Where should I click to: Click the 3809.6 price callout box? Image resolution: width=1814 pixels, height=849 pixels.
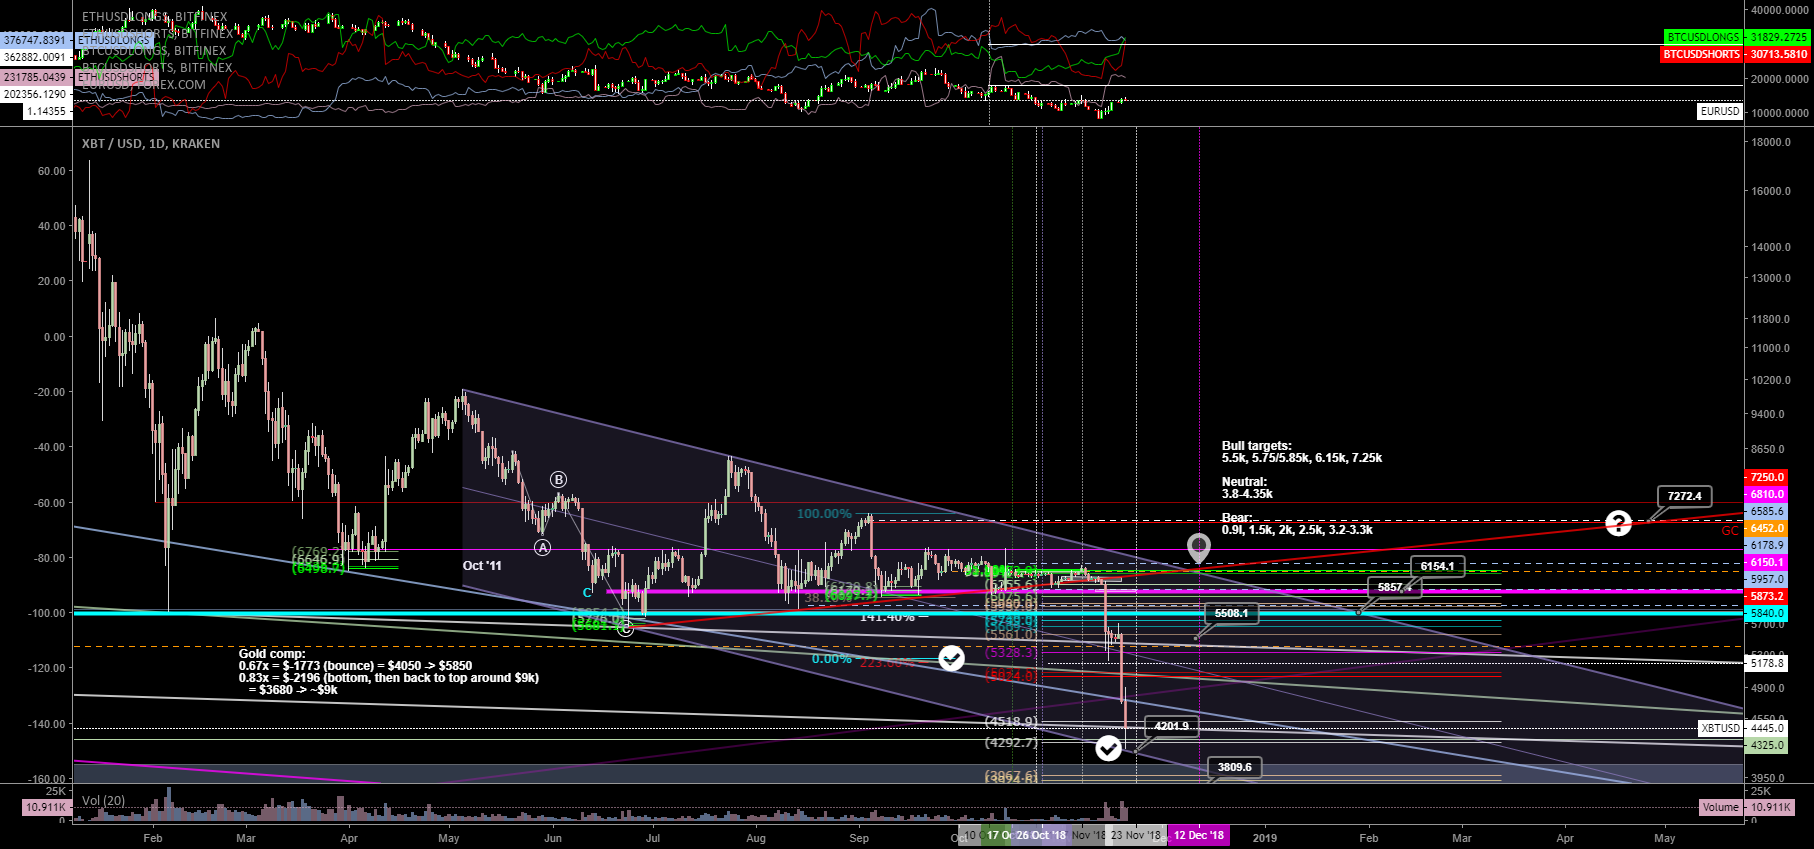point(1234,767)
